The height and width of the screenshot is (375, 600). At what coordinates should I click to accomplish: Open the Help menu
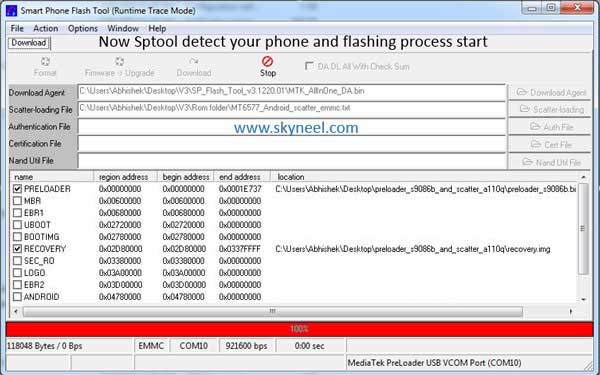coord(157,28)
